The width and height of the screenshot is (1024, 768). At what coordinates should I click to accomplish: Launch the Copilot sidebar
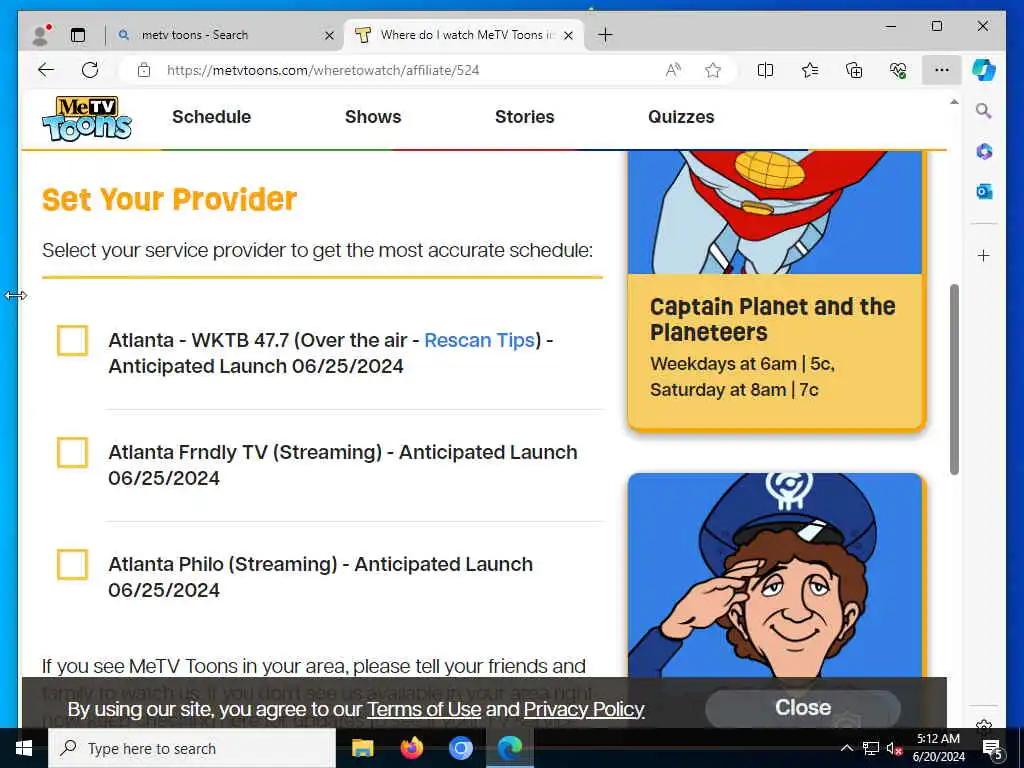[x=984, y=70]
